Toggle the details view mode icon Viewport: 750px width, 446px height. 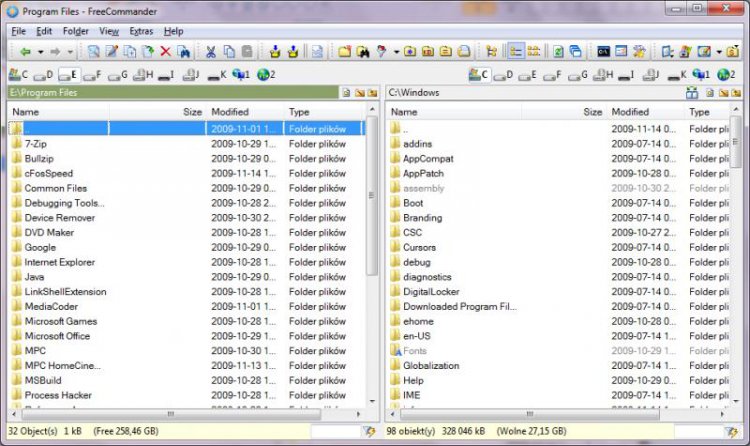pyautogui.click(x=516, y=51)
